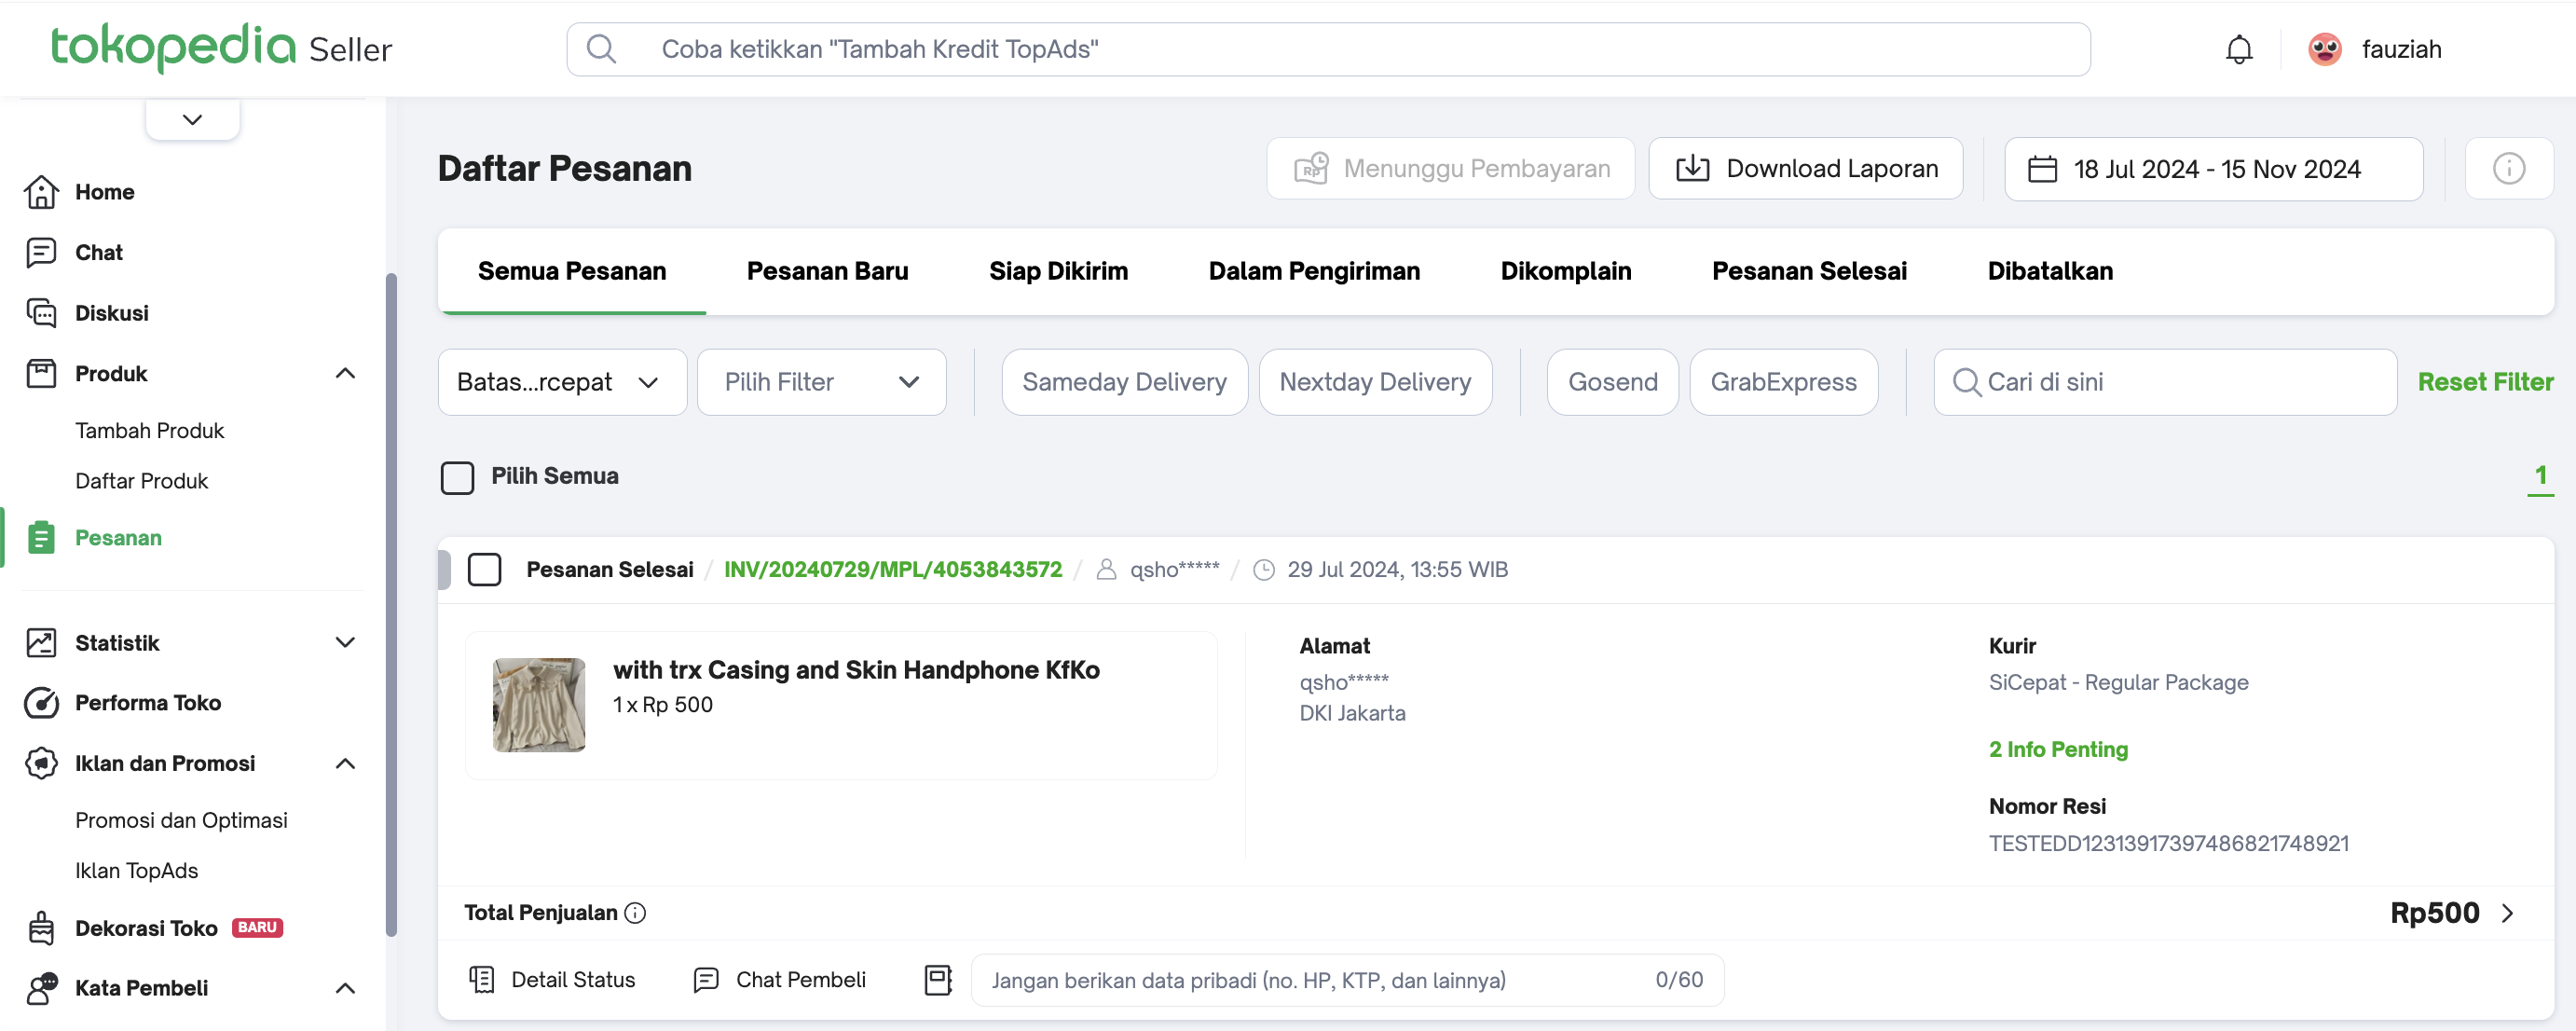Open Chat from the sidebar icon
Screen dimensions: 2576x1031
[41, 252]
